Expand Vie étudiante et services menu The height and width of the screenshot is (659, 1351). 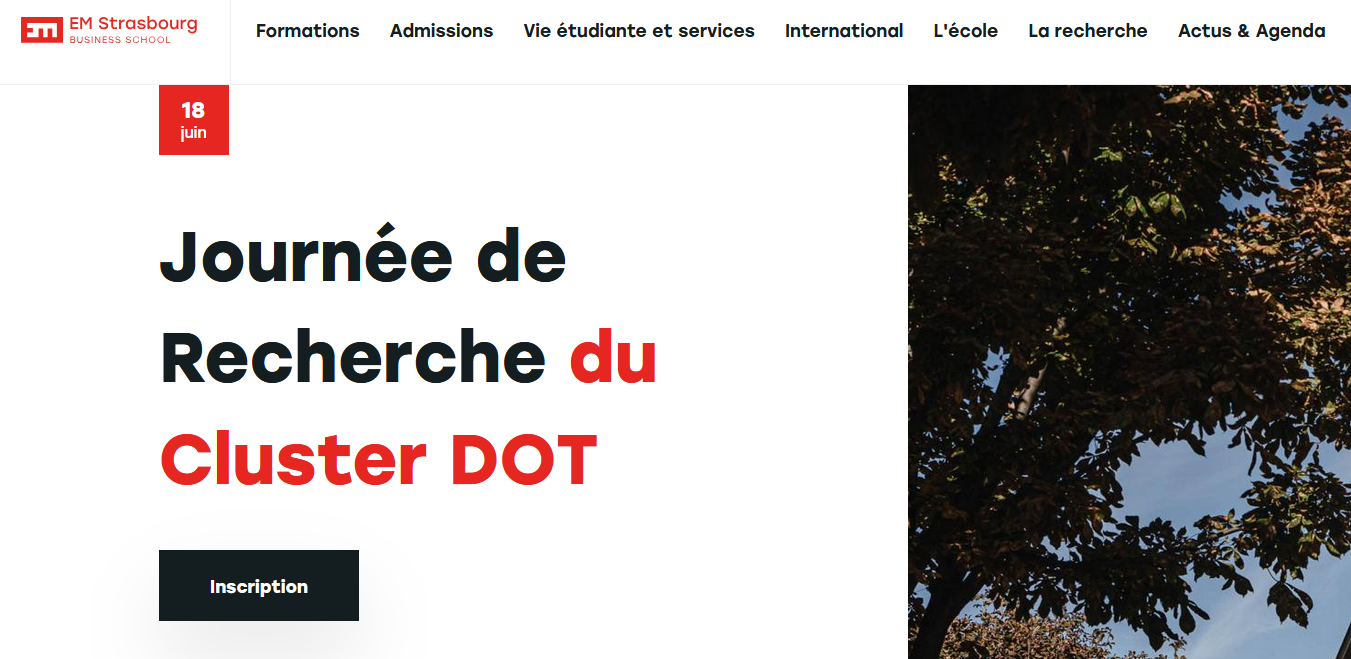click(639, 31)
